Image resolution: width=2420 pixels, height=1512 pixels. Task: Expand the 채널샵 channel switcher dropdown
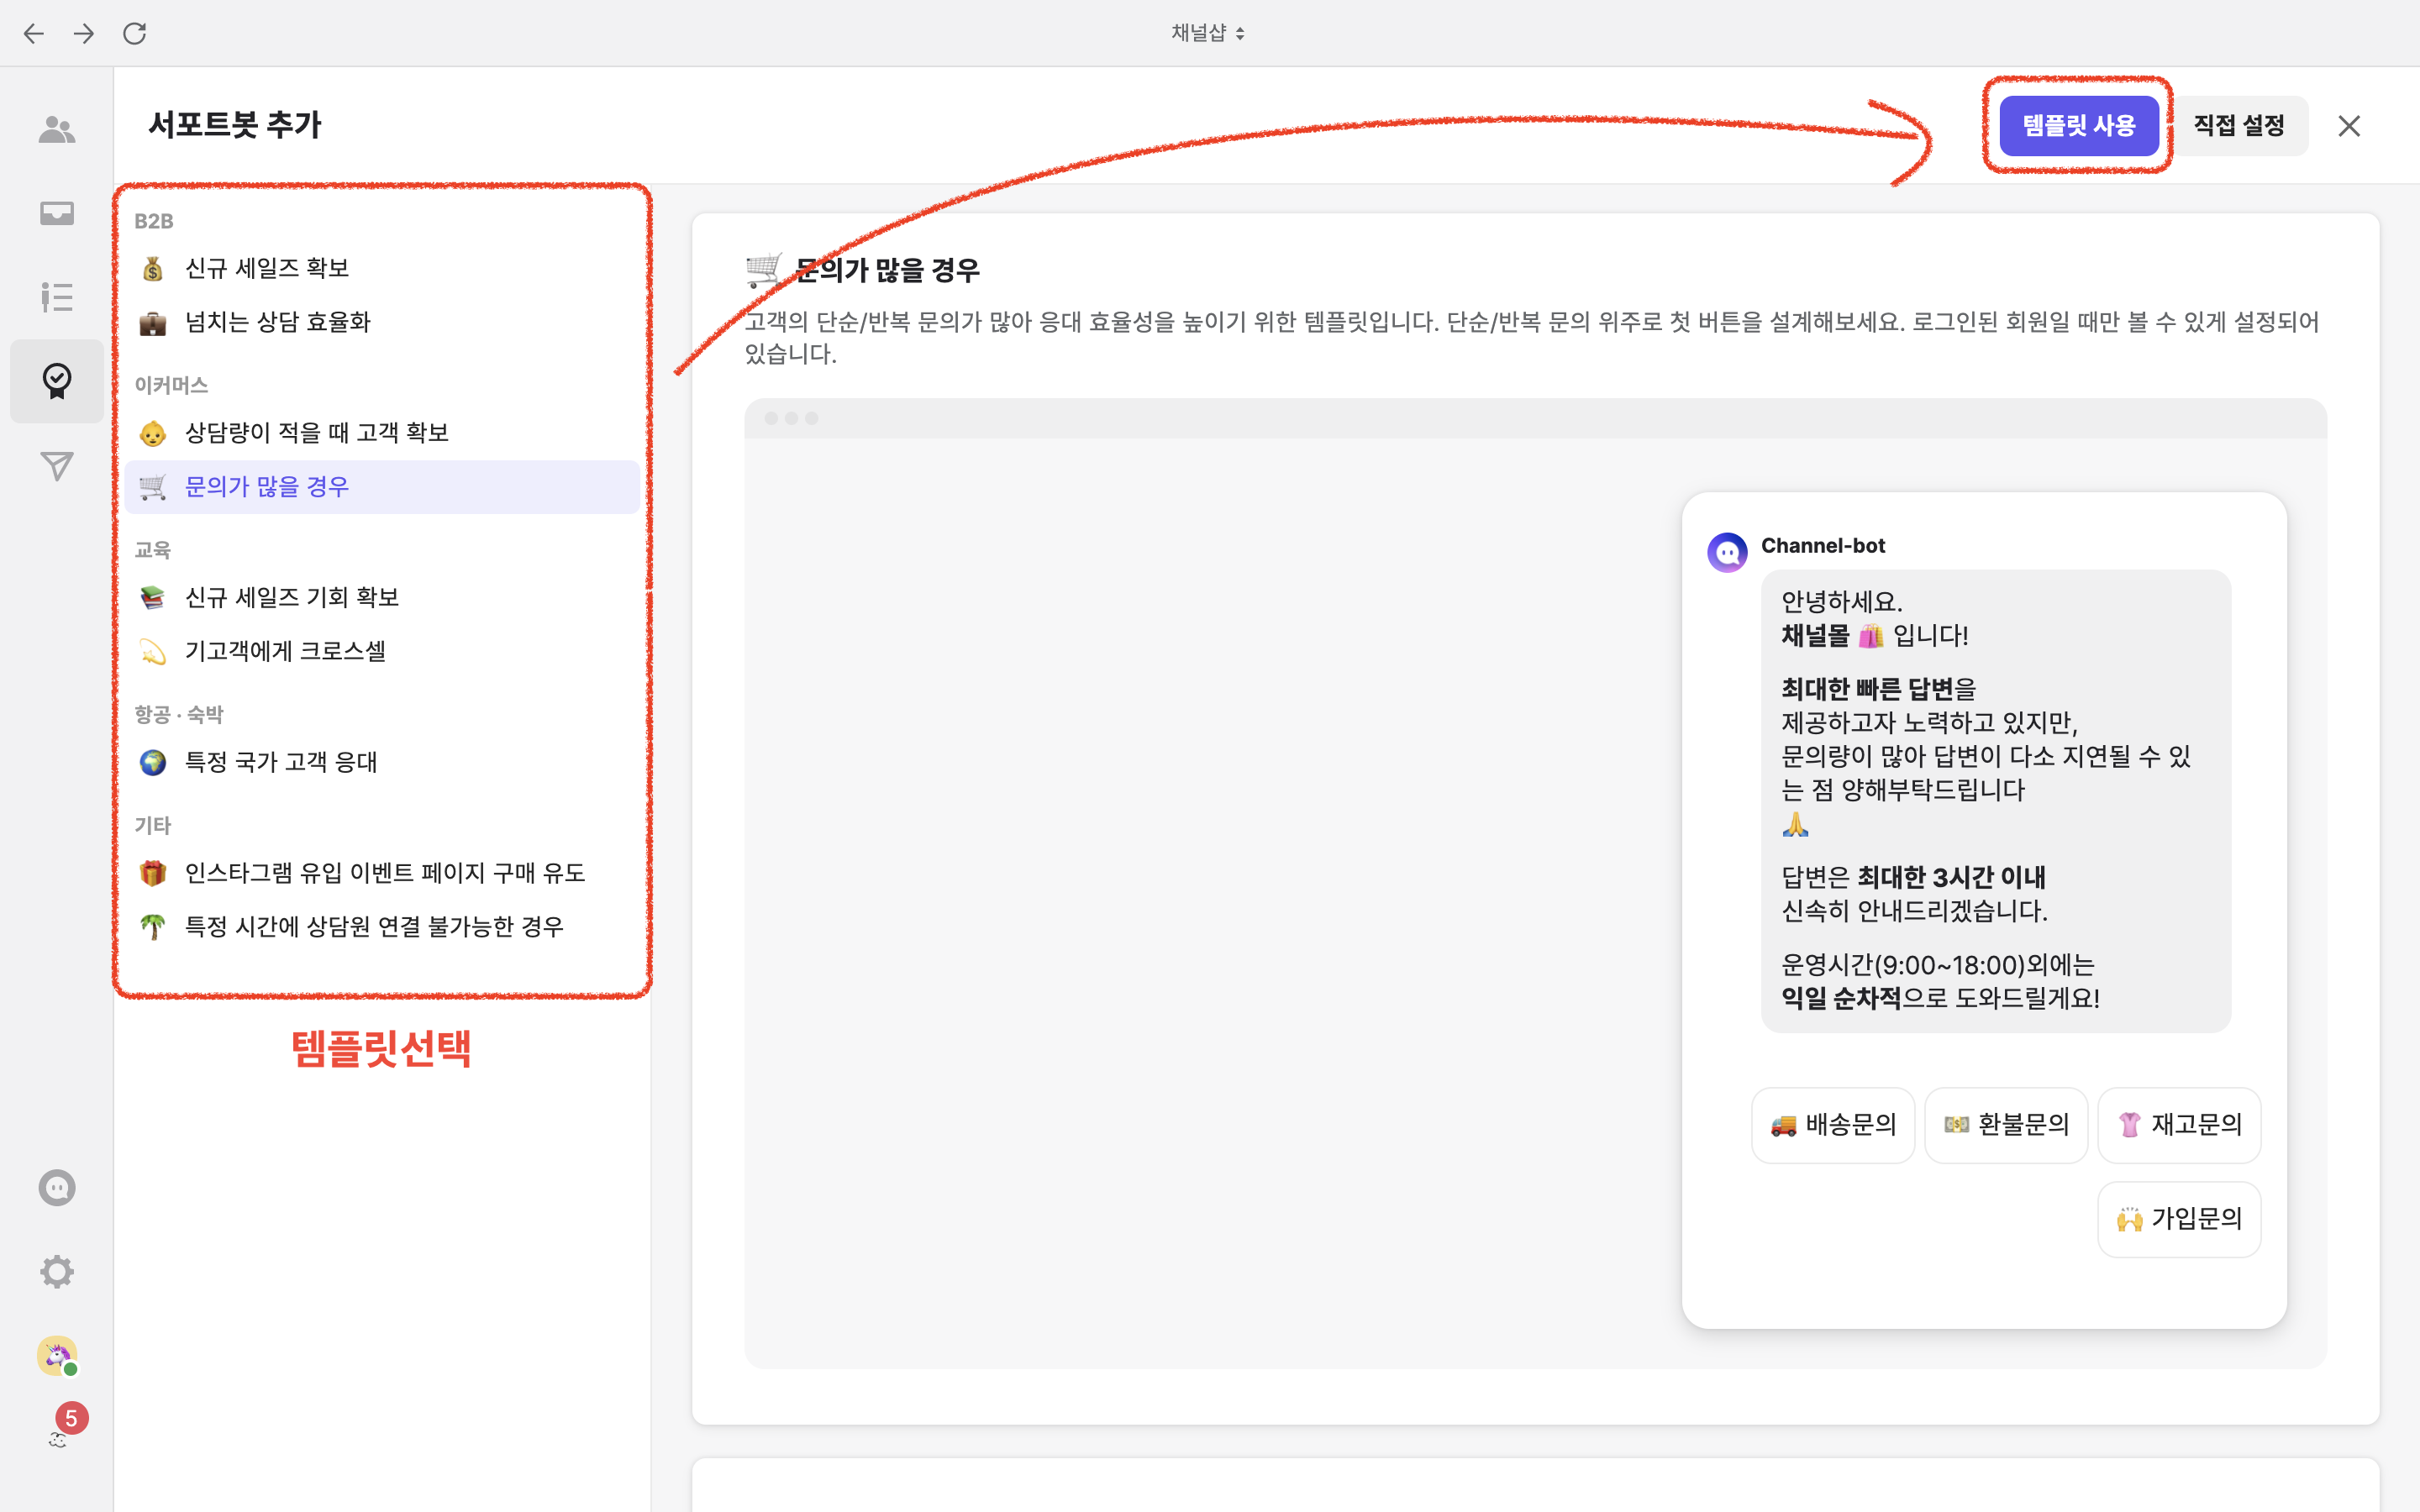(x=1208, y=33)
